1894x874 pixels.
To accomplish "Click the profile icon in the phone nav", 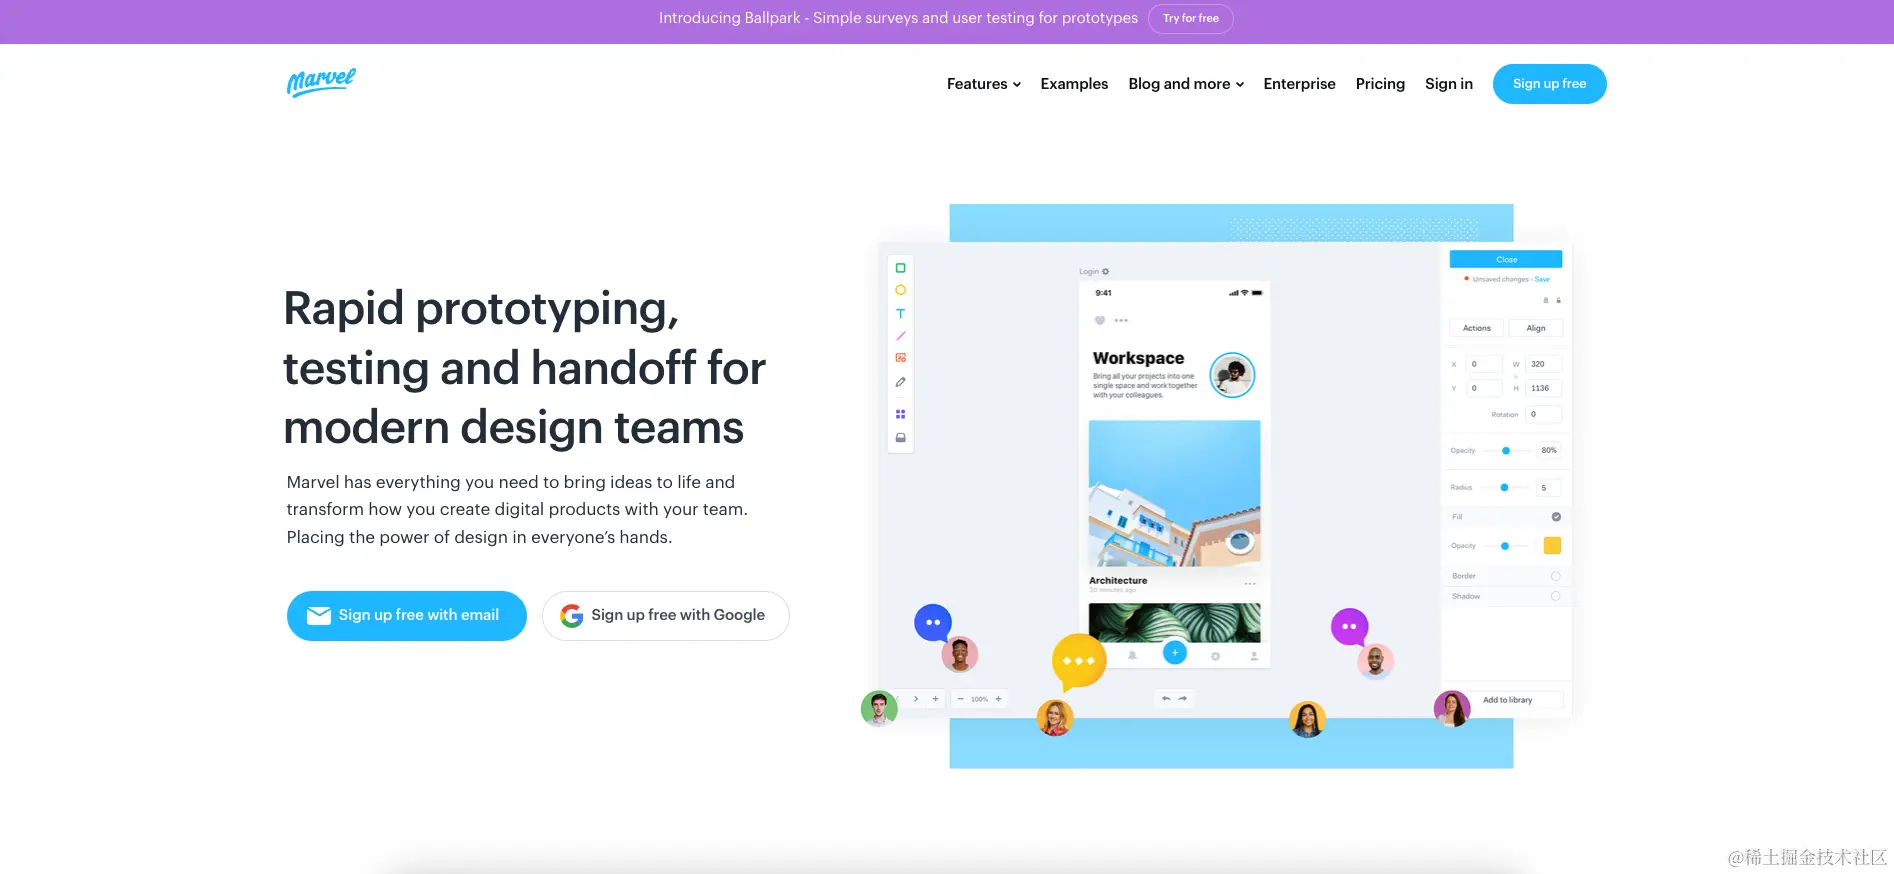I will click(1253, 656).
